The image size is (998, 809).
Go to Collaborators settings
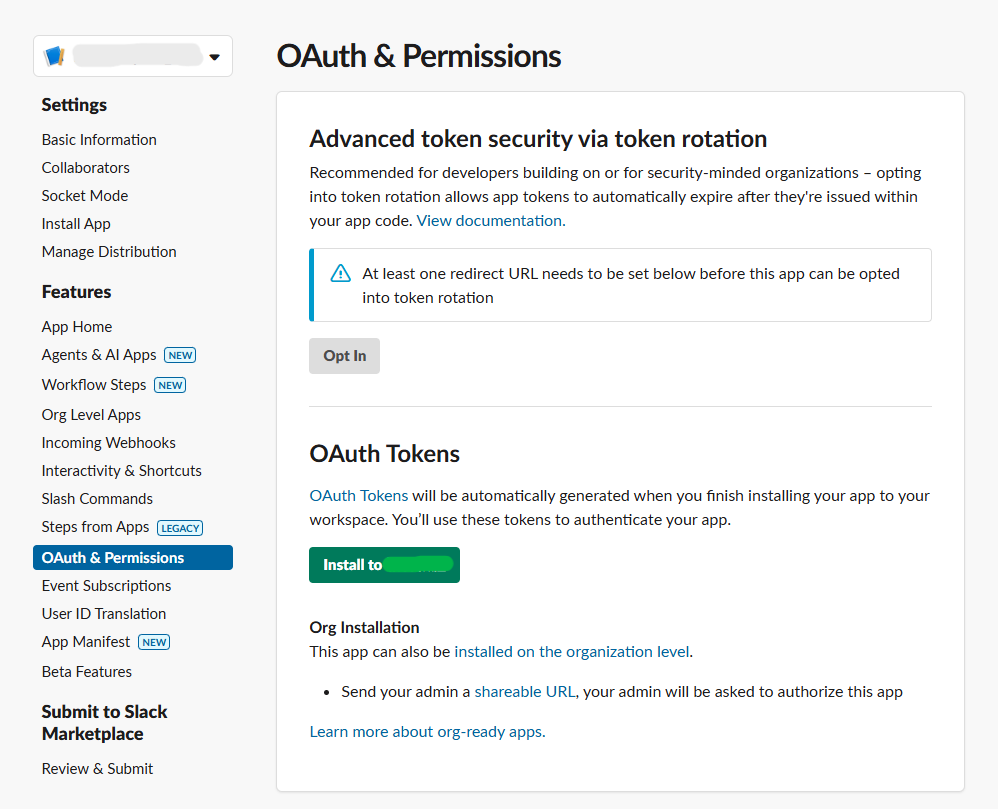pos(86,168)
